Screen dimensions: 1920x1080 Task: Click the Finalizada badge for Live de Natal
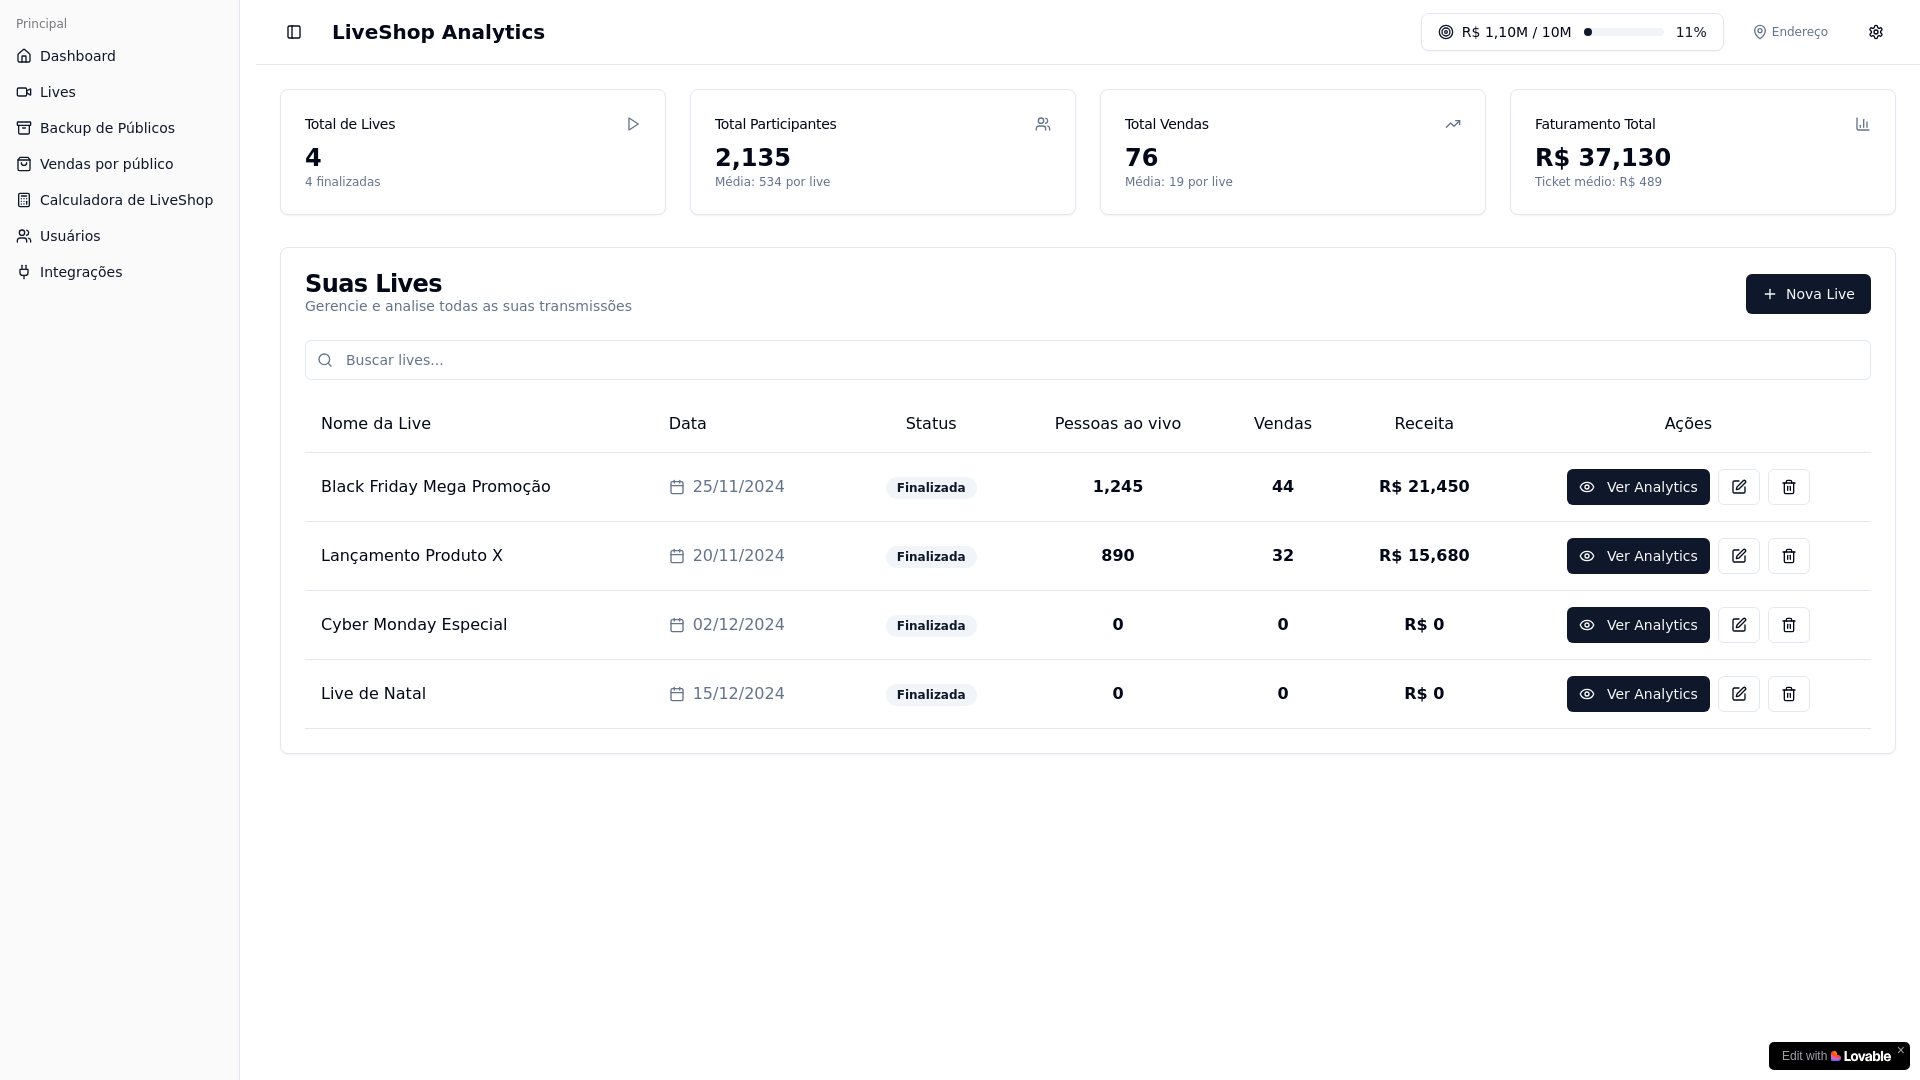tap(931, 695)
